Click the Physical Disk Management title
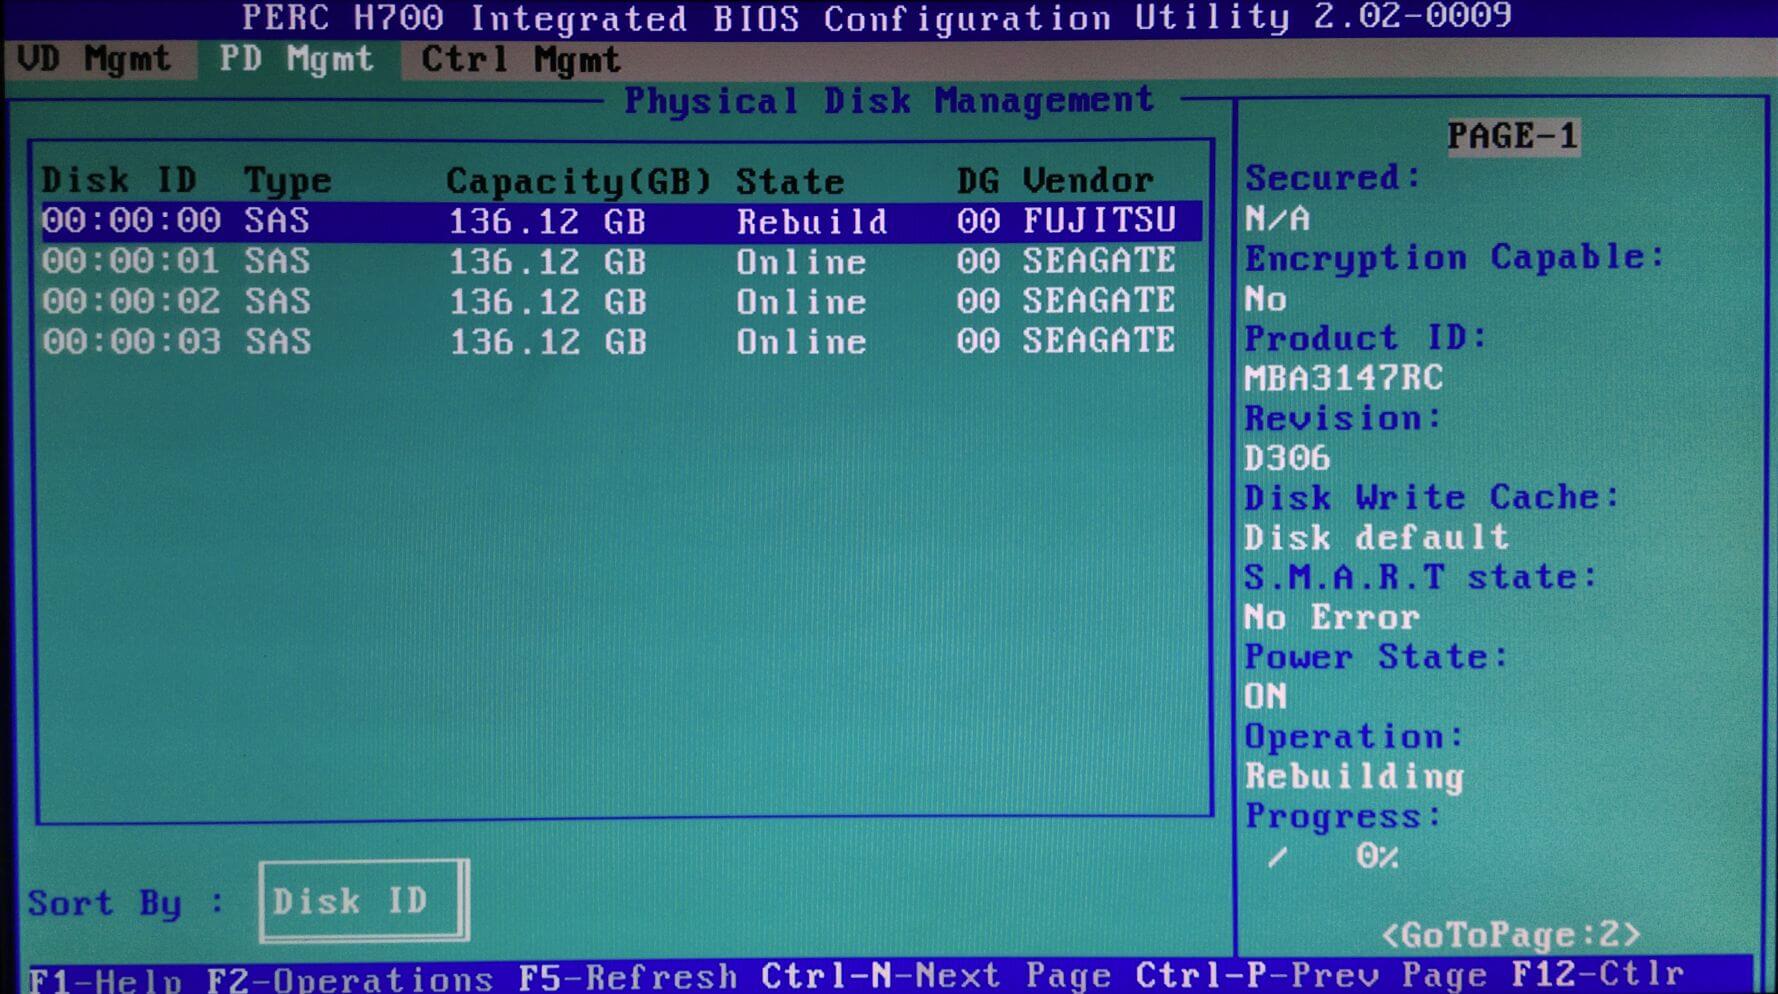 click(x=889, y=100)
